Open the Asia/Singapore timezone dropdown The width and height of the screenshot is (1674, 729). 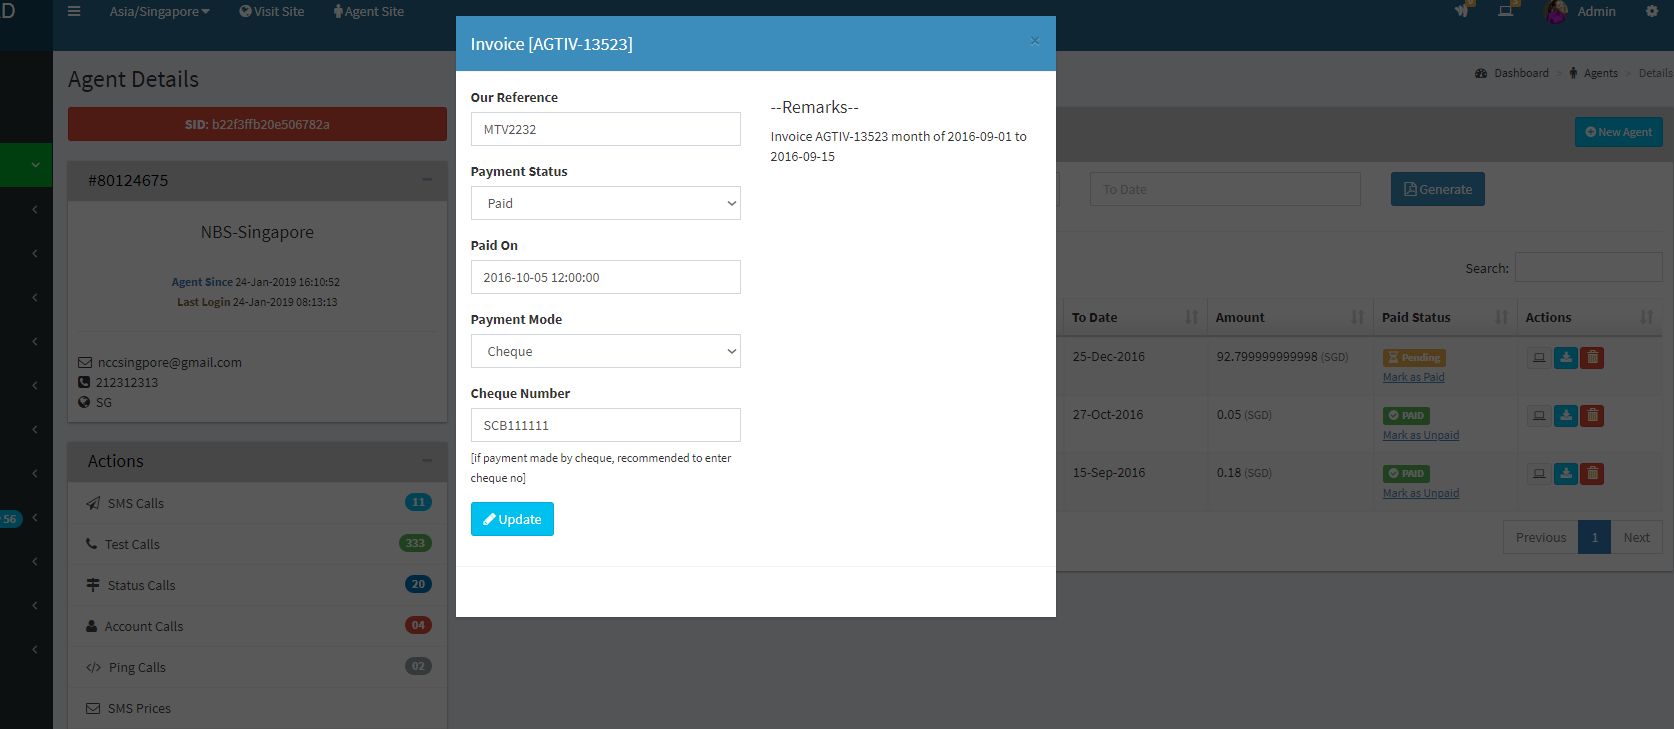(x=159, y=12)
